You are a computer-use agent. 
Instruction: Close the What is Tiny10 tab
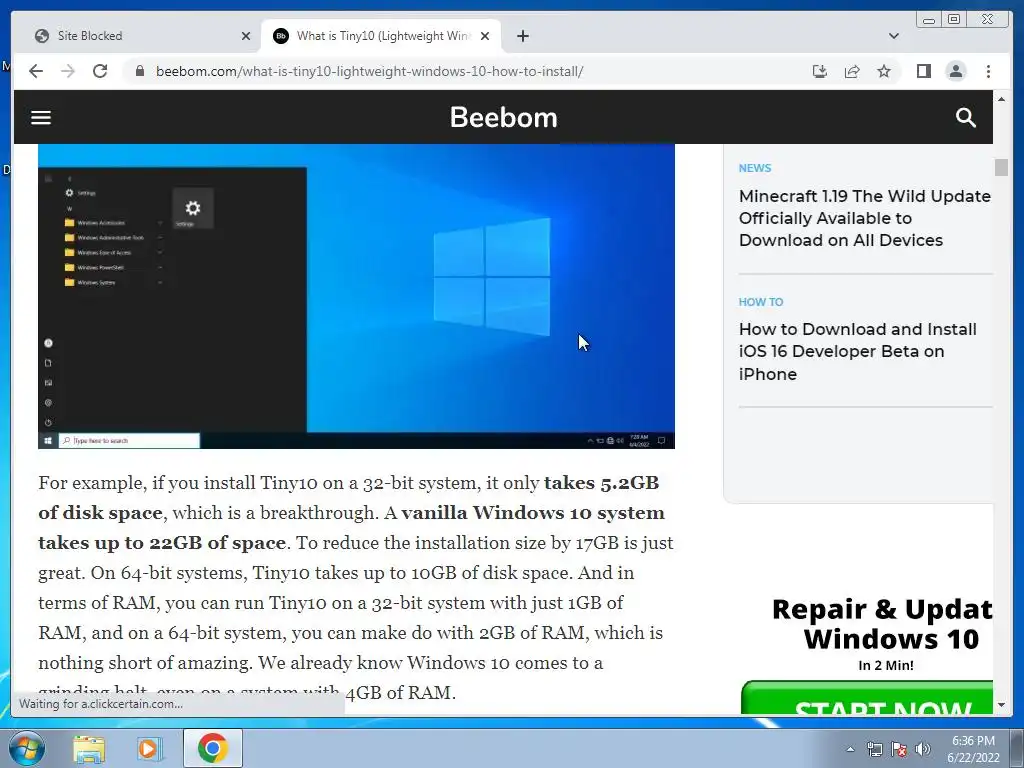(x=485, y=36)
